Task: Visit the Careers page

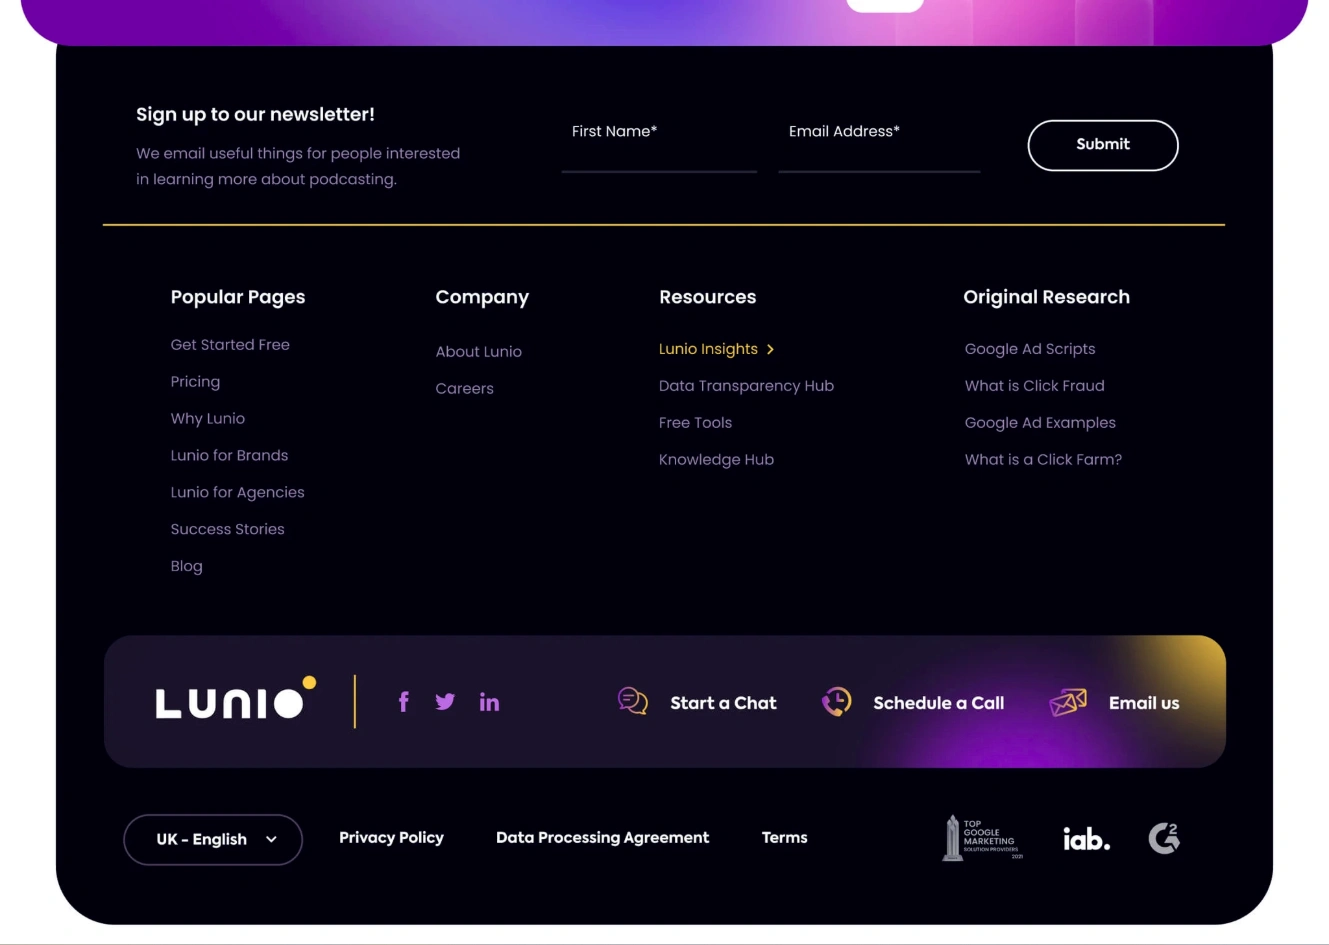Action: [x=465, y=389]
